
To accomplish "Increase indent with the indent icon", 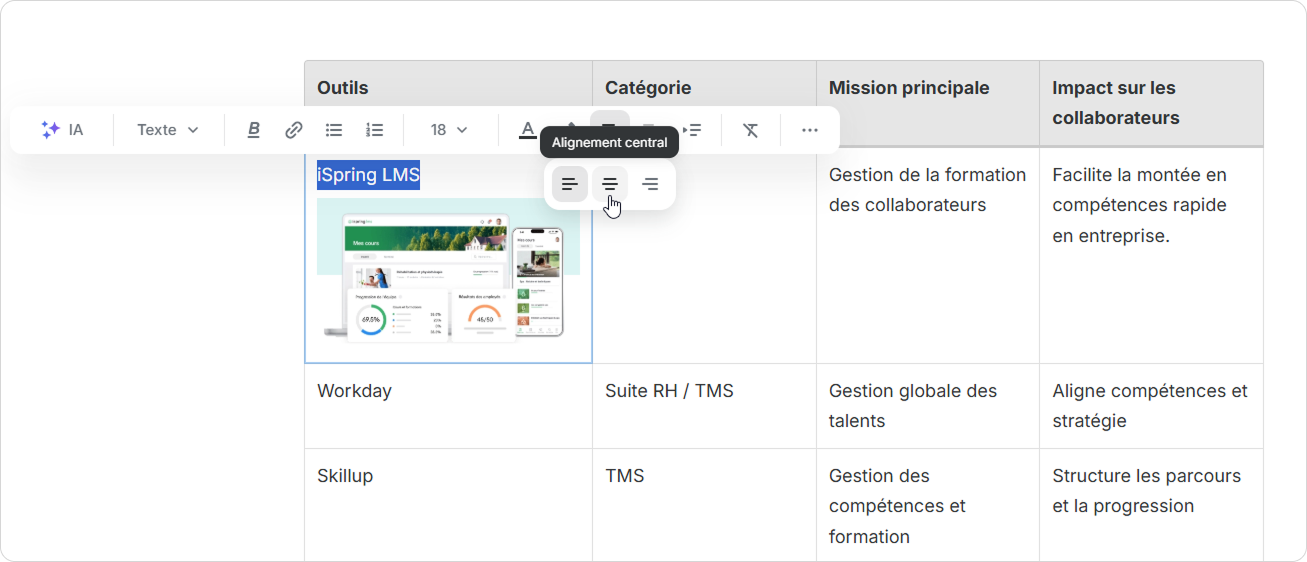I will [692, 130].
